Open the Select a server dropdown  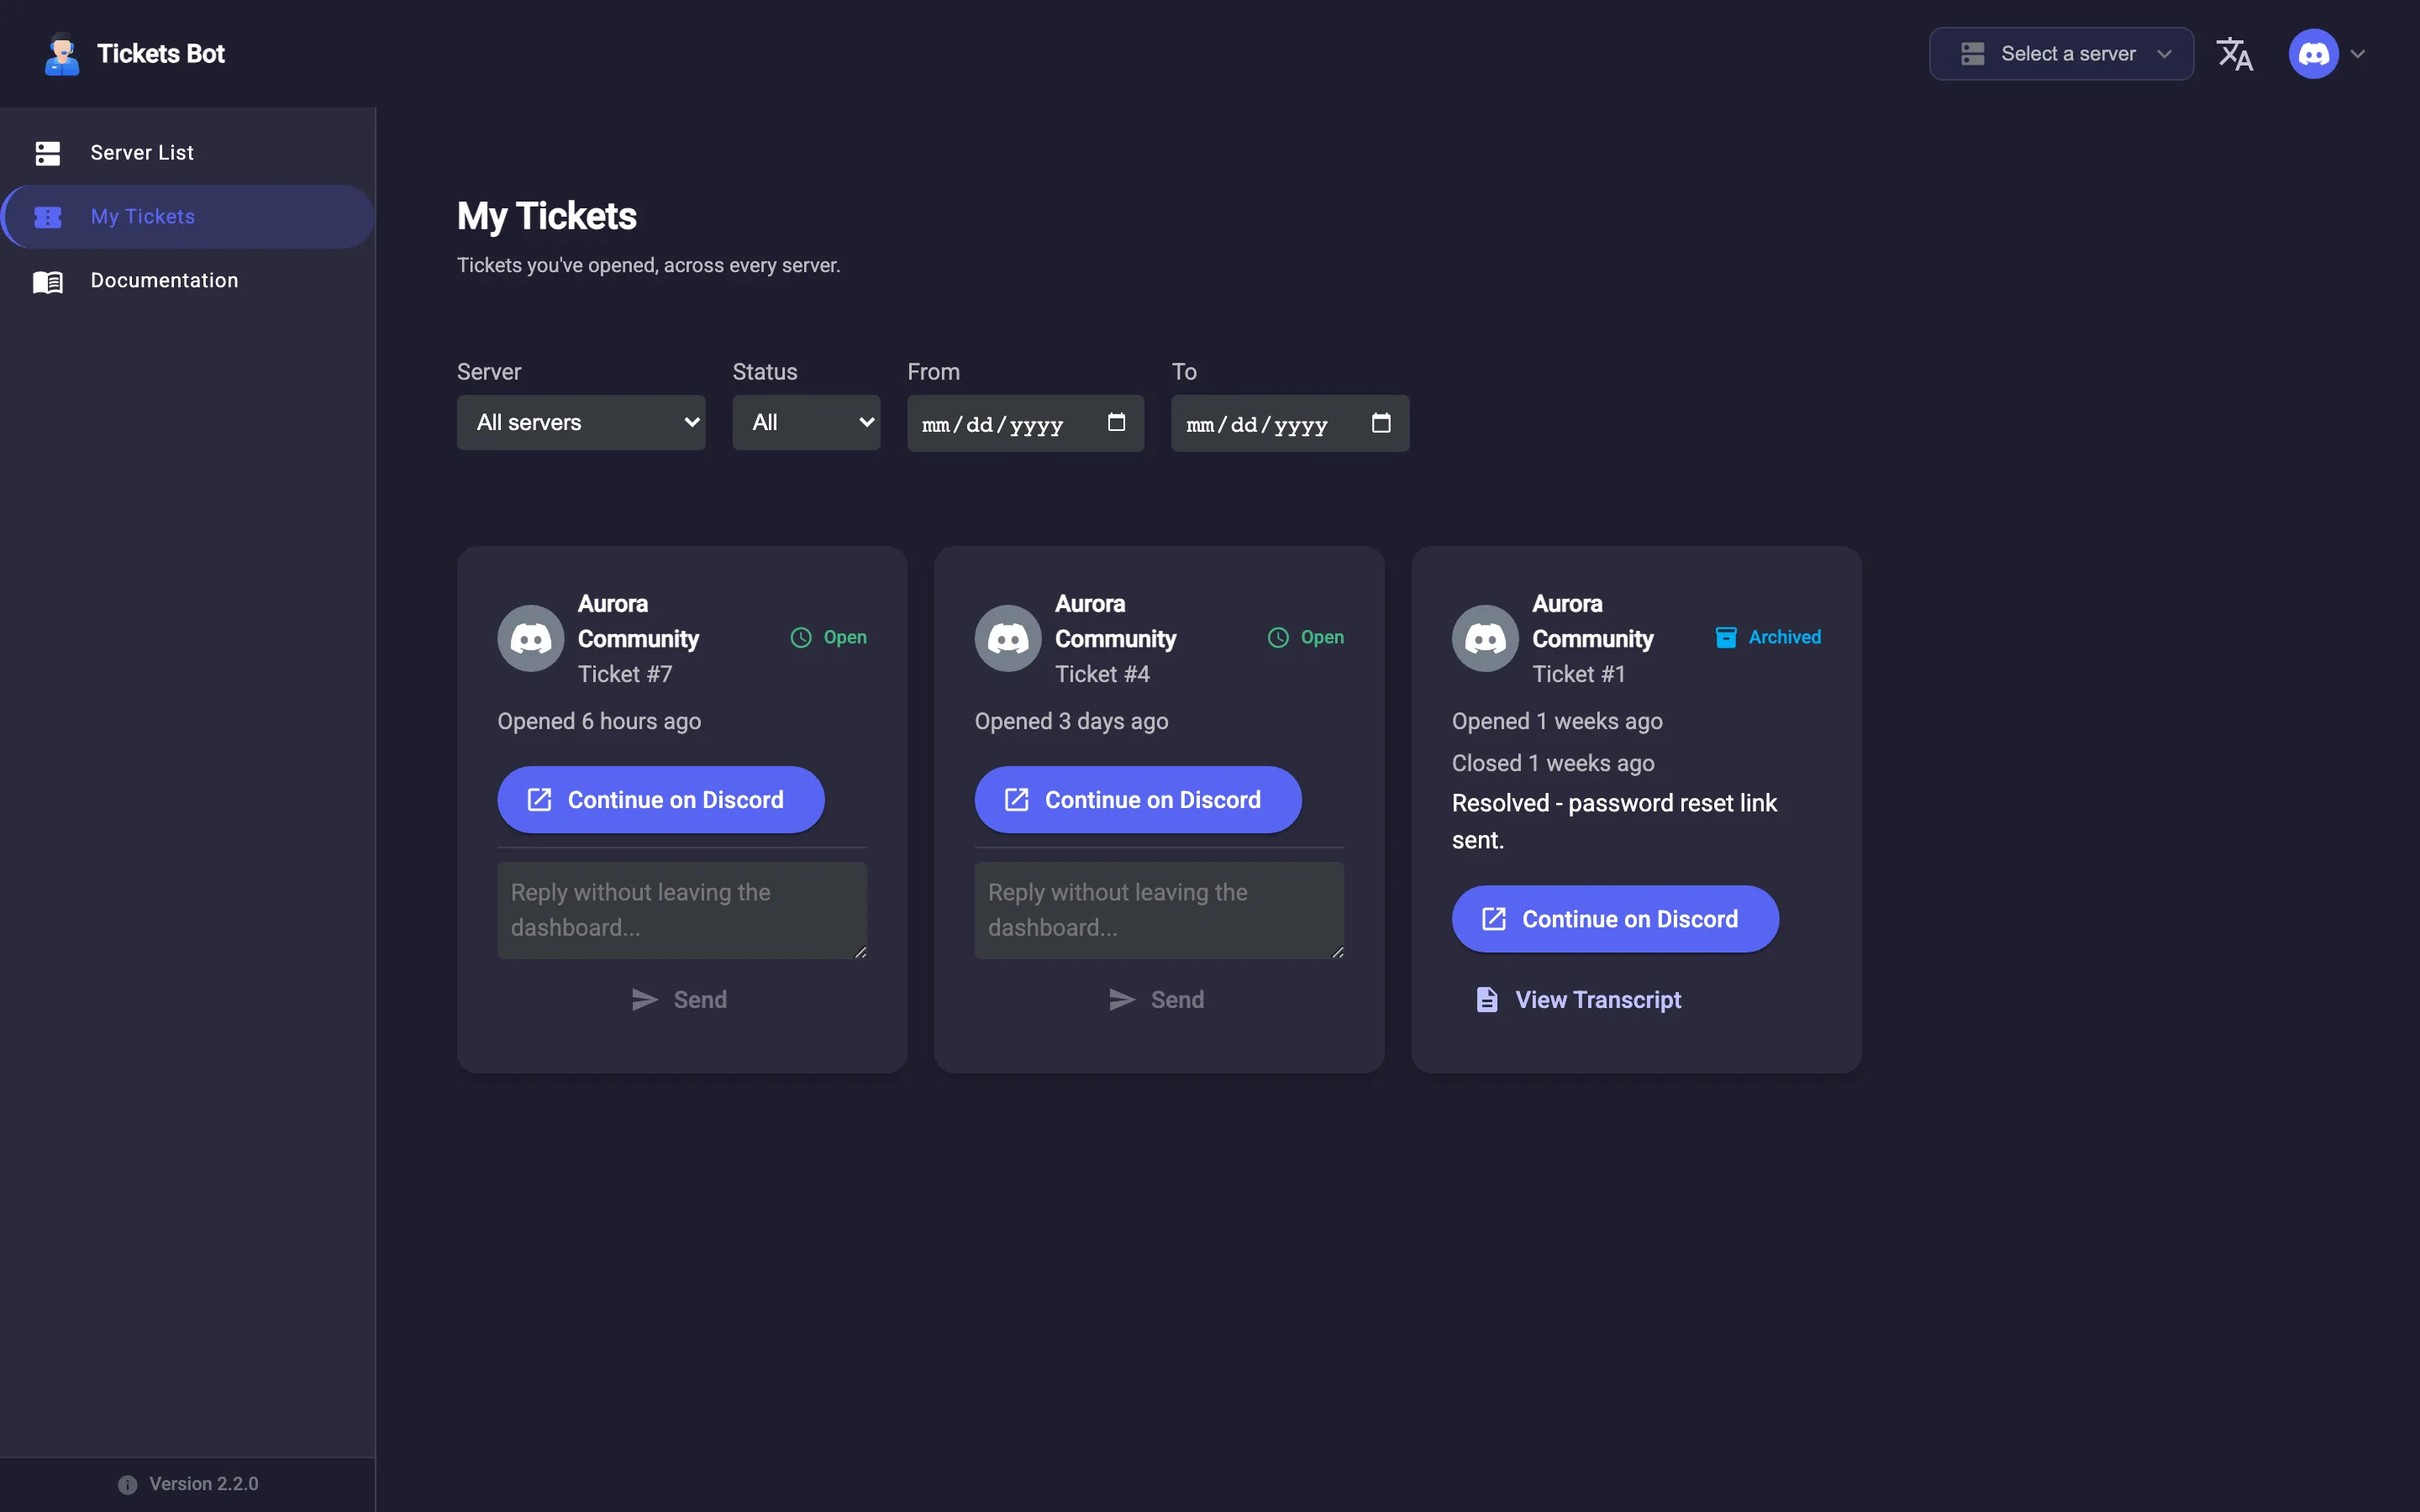[x=2061, y=54]
